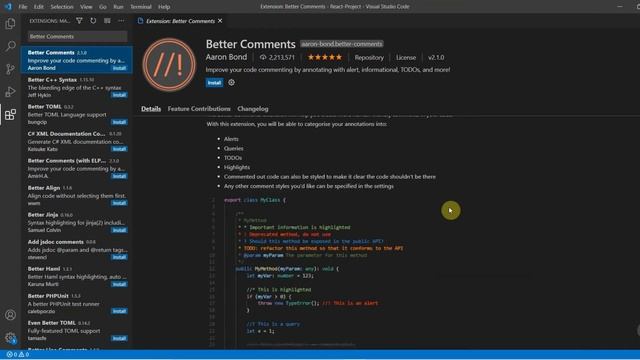Click the extensions search box

coord(77,36)
